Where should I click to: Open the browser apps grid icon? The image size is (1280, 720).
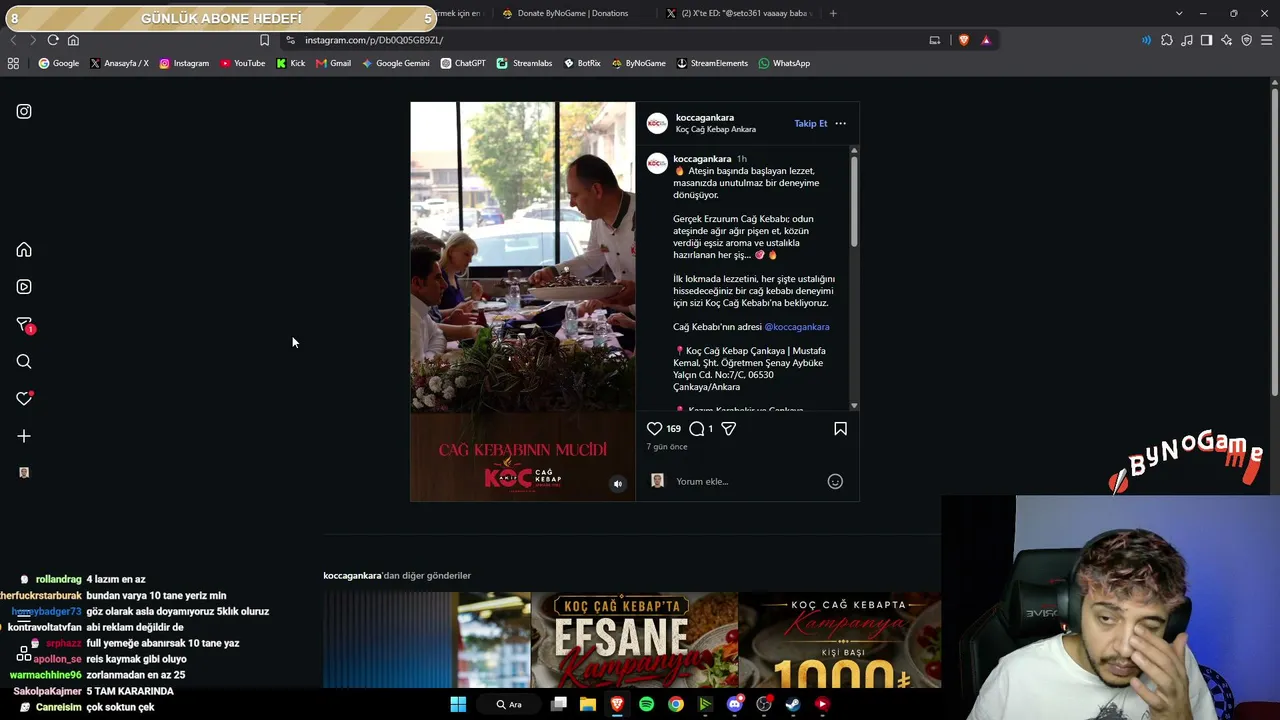click(13, 63)
